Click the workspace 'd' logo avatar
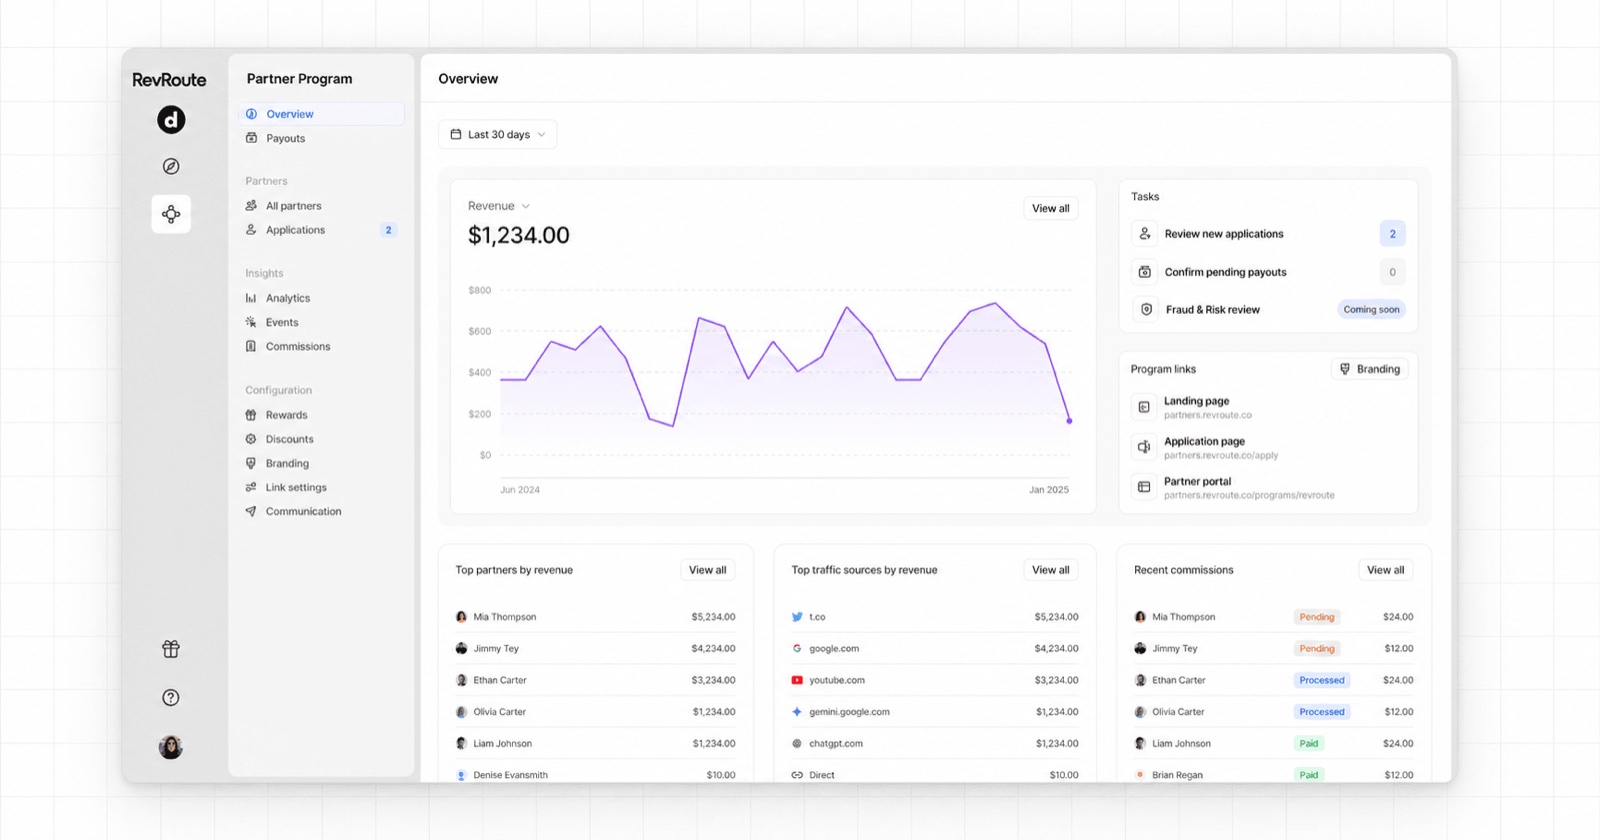This screenshot has height=840, width=1600. click(171, 120)
